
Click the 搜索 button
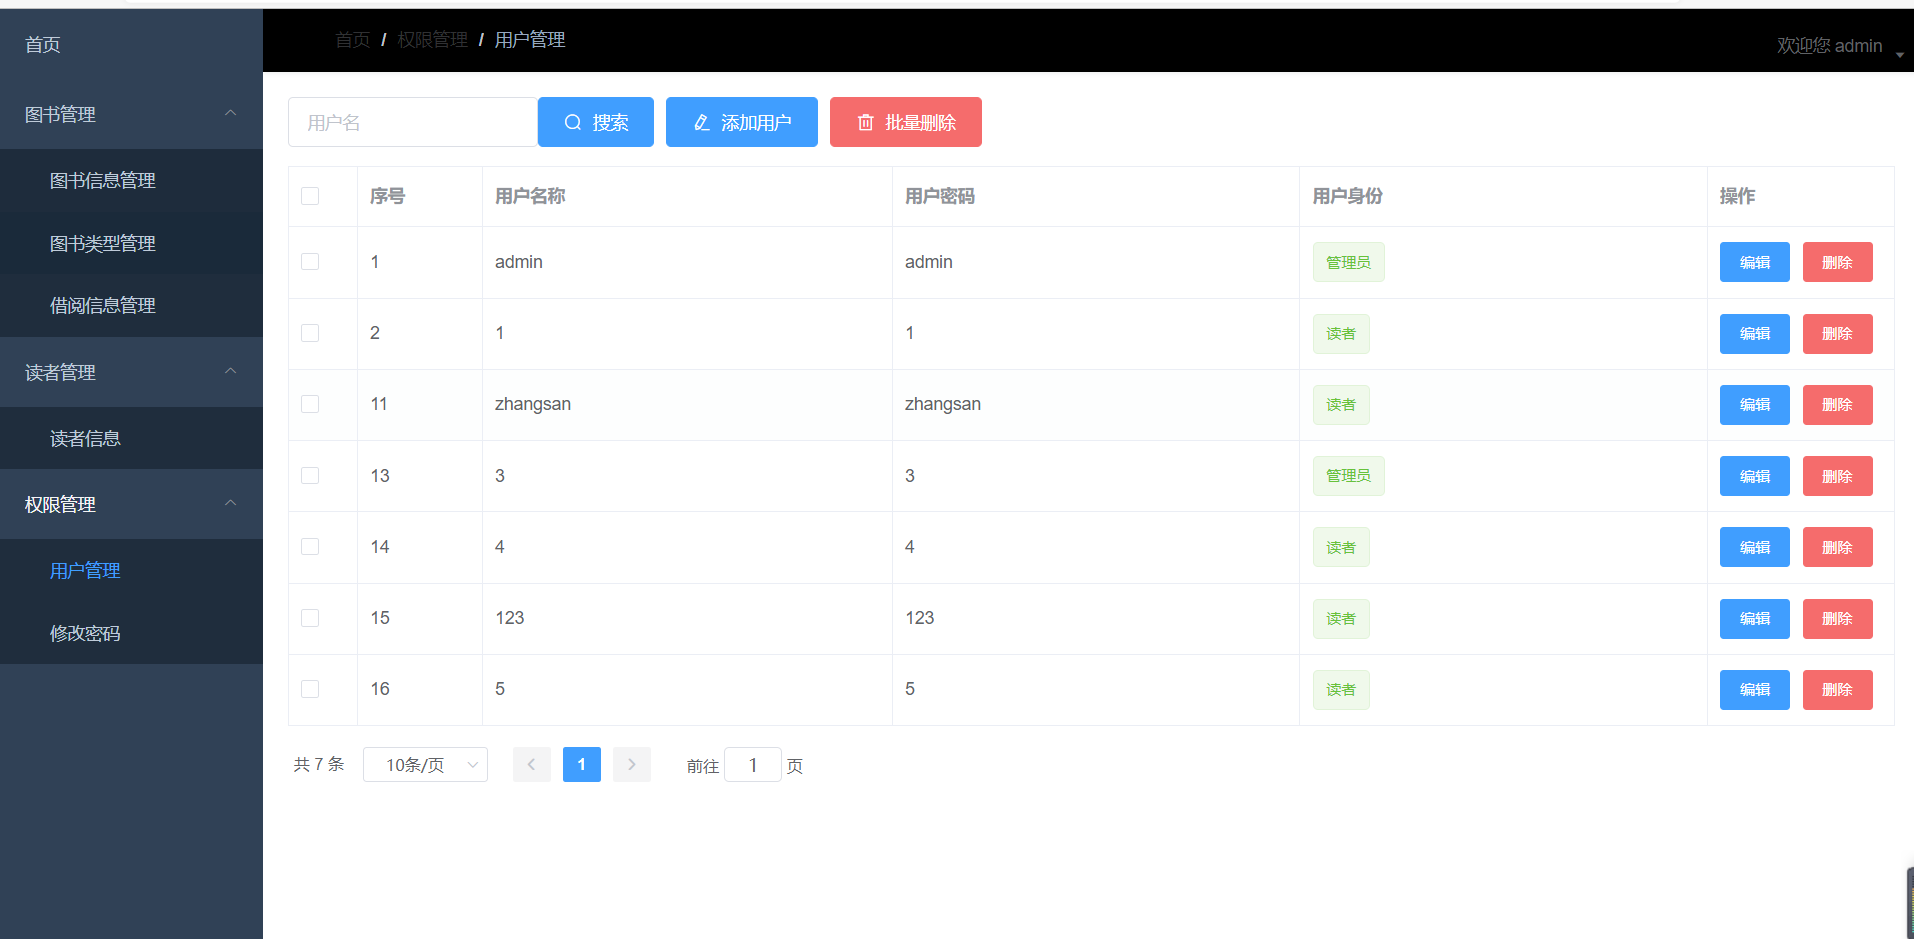[x=596, y=122]
